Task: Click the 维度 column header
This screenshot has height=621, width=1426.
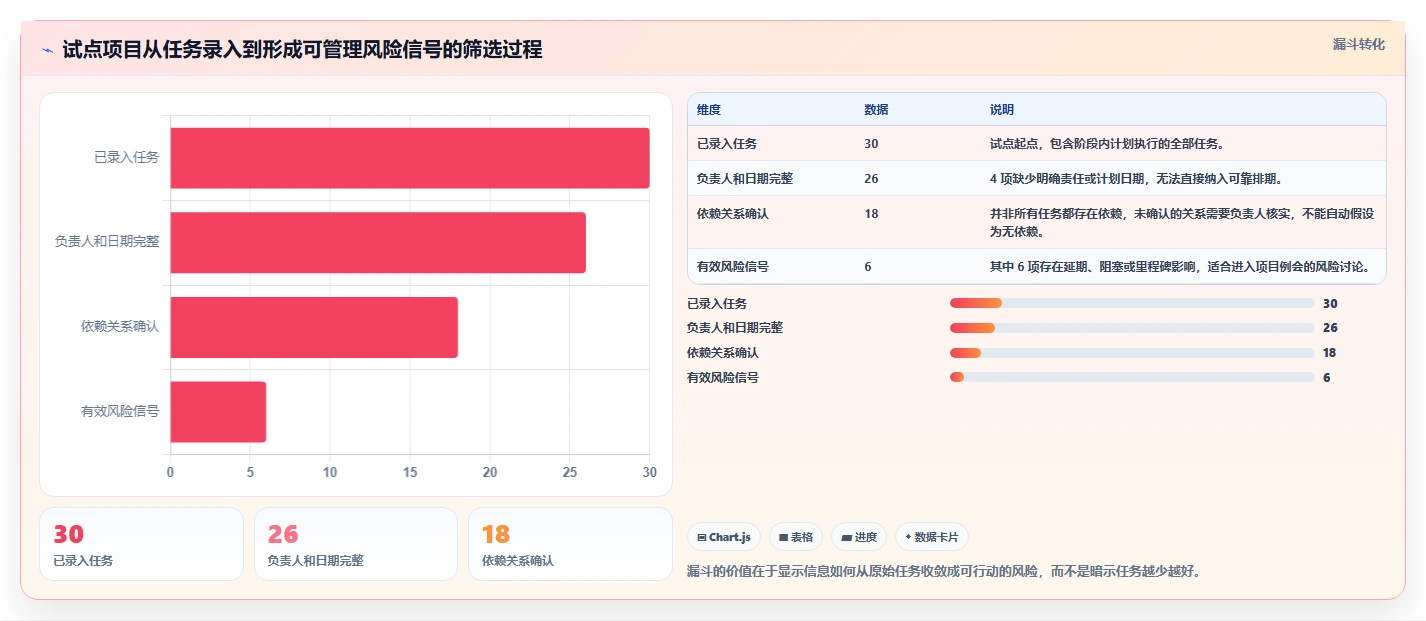Action: tap(709, 110)
